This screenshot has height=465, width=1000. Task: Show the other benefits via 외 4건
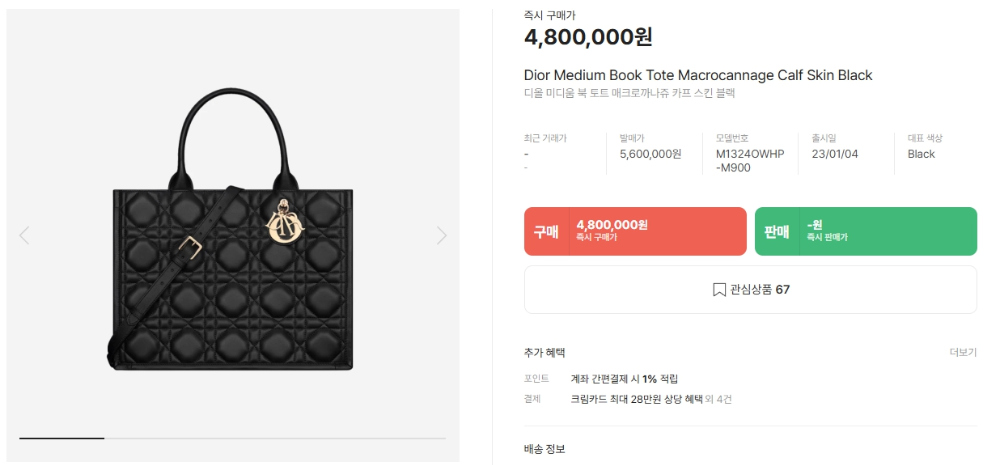coord(718,399)
